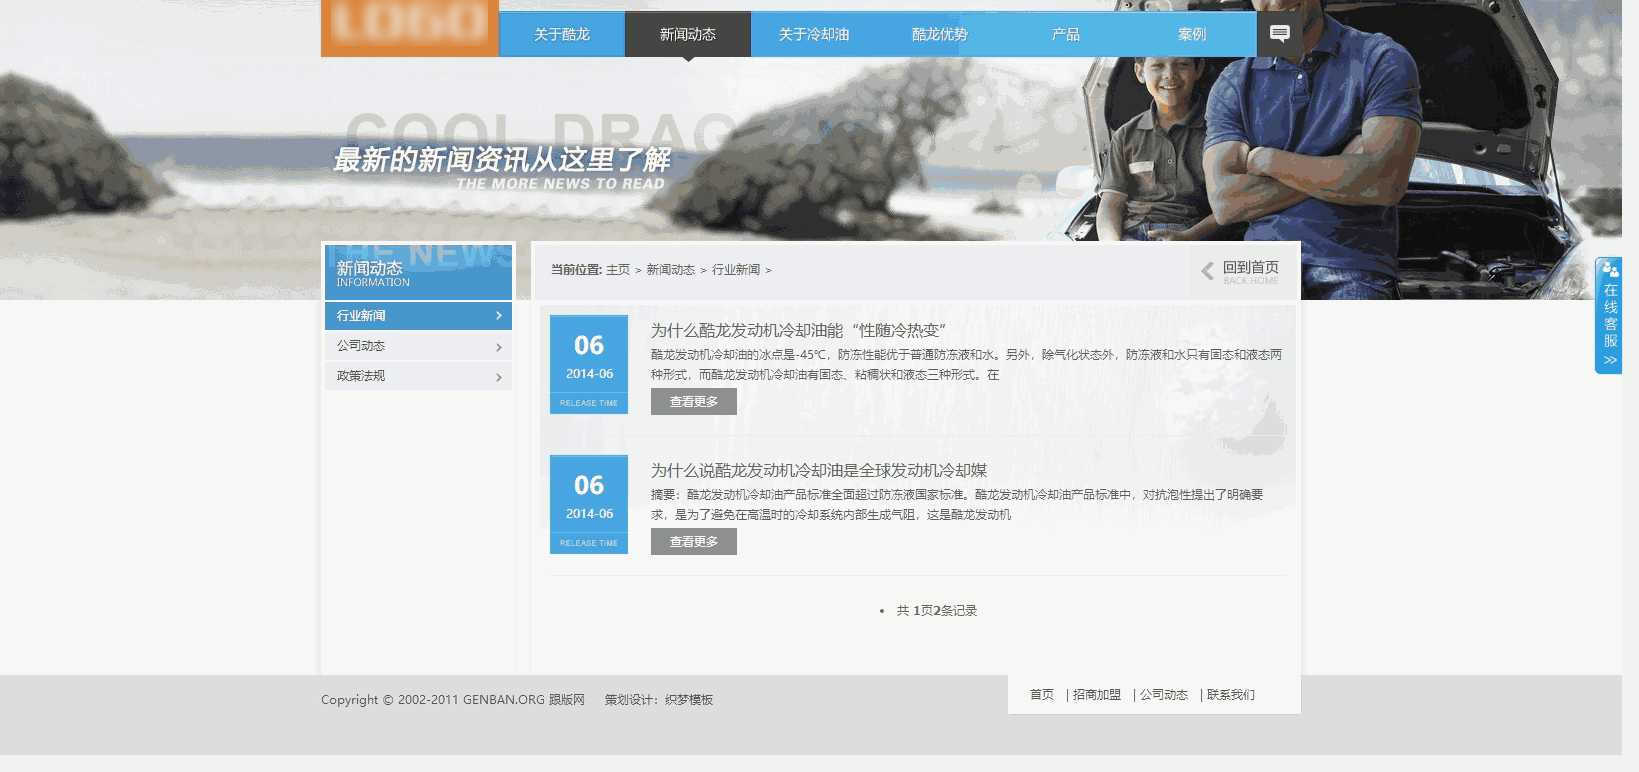Click the chevron on 公司动态 sidebar row
Image resolution: width=1639 pixels, height=772 pixels.
(498, 347)
